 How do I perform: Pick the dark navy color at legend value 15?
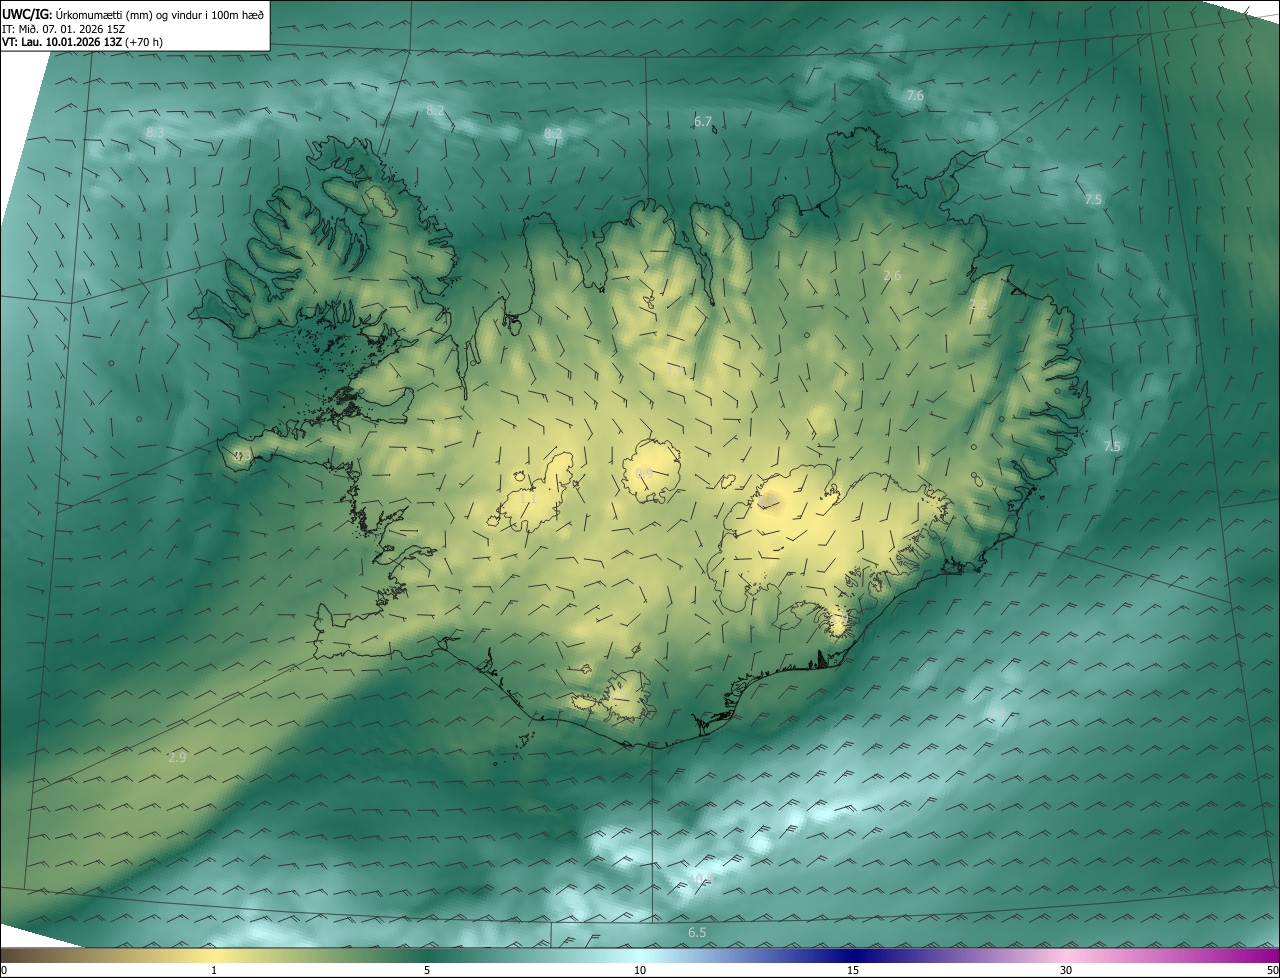[x=853, y=955]
